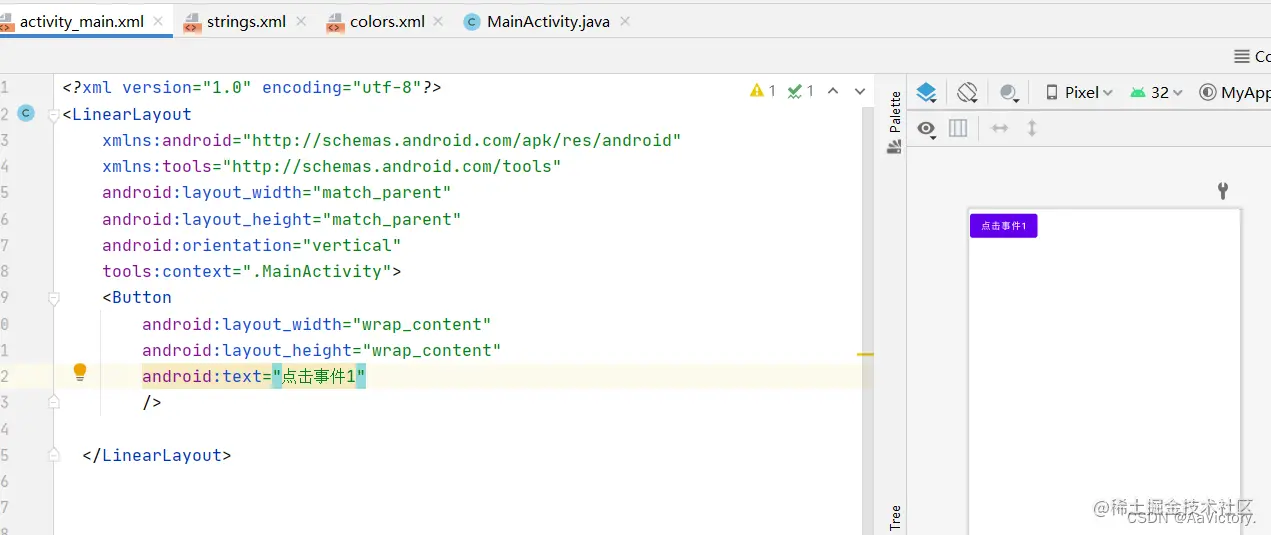Click the <LinearLayout opening tag text

tap(126, 114)
